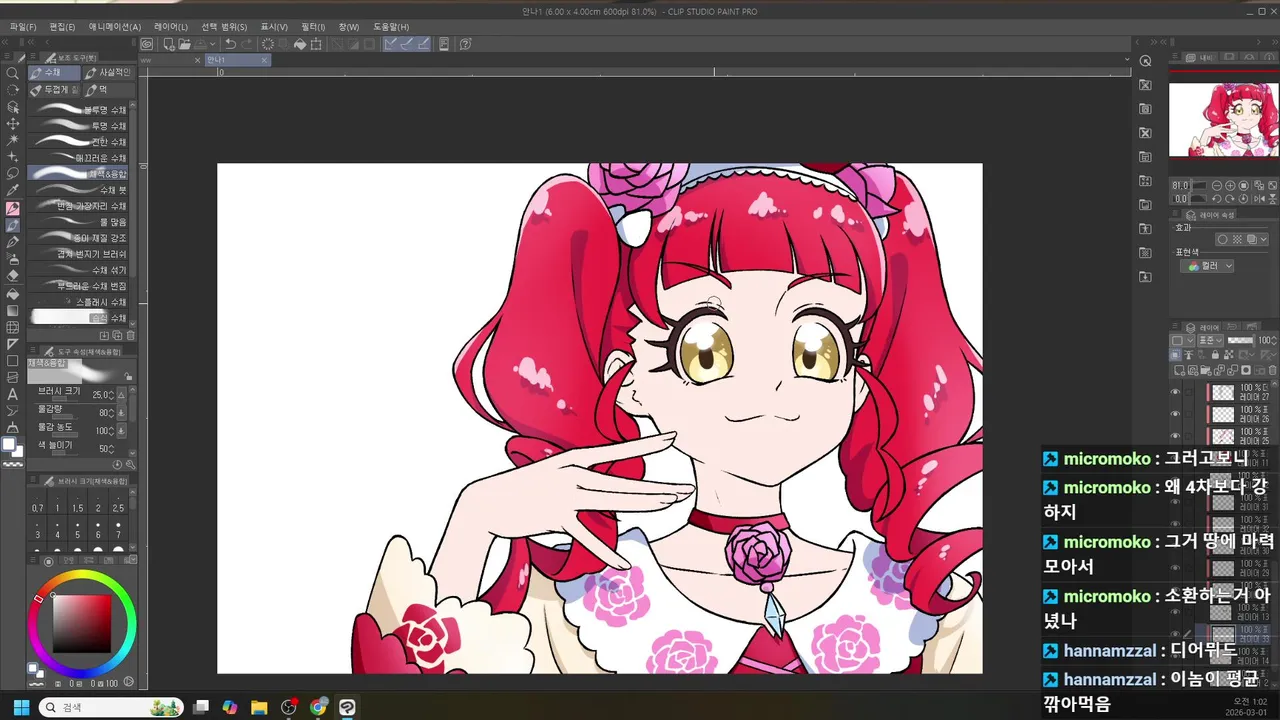Image resolution: width=1280 pixels, height=720 pixels.
Task: Toggle snap to special ruler in command bar
Action: 406,44
